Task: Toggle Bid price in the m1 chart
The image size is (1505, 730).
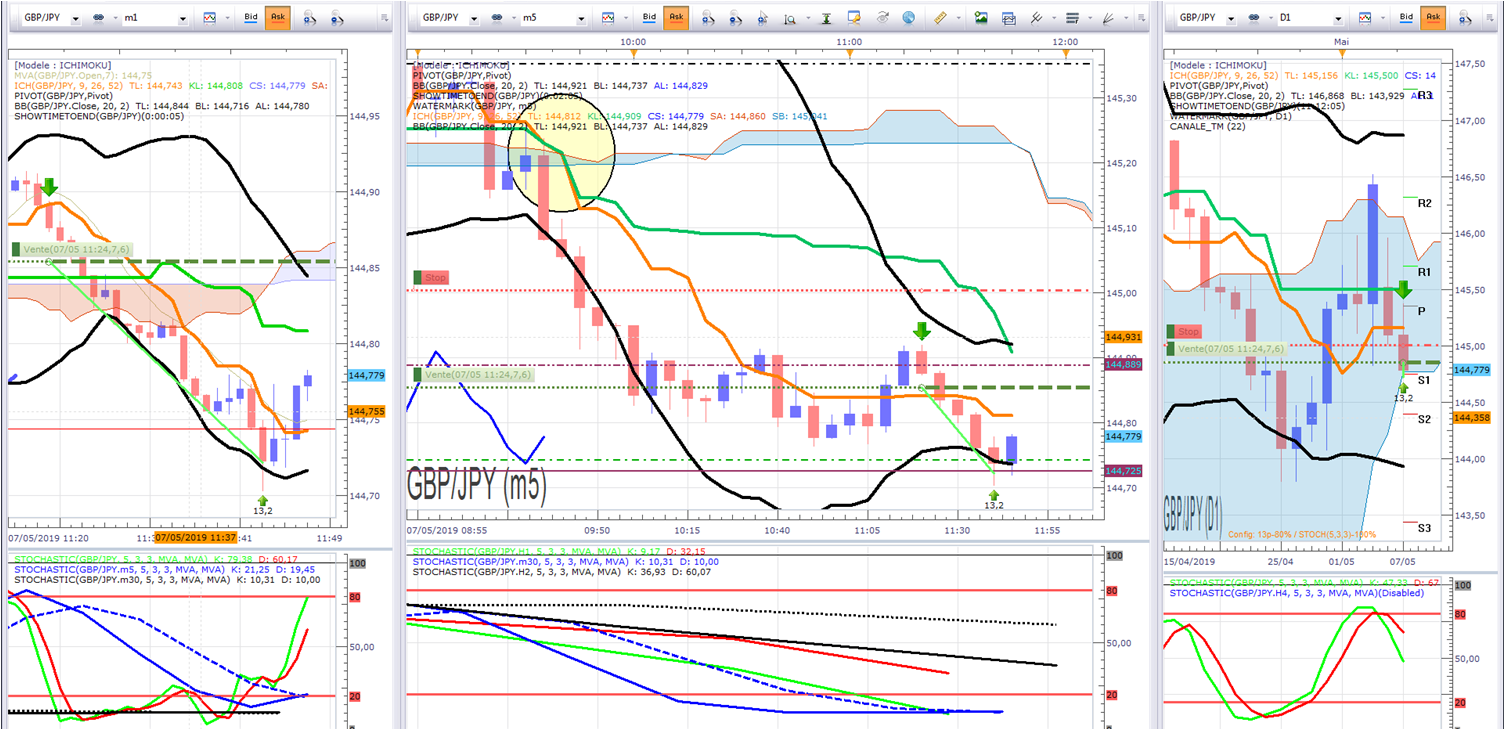Action: tap(251, 18)
